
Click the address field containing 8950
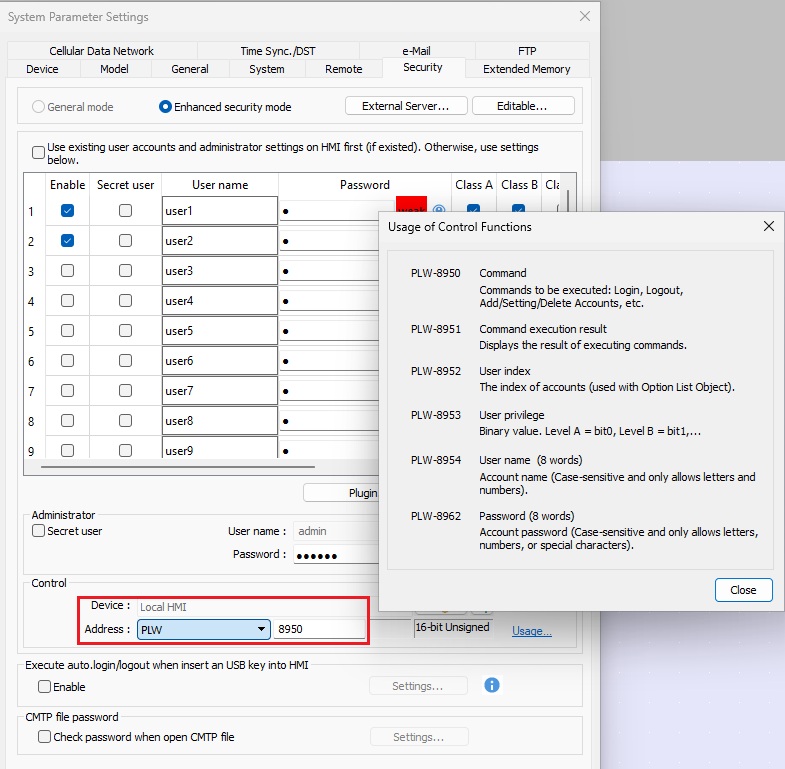(x=320, y=629)
